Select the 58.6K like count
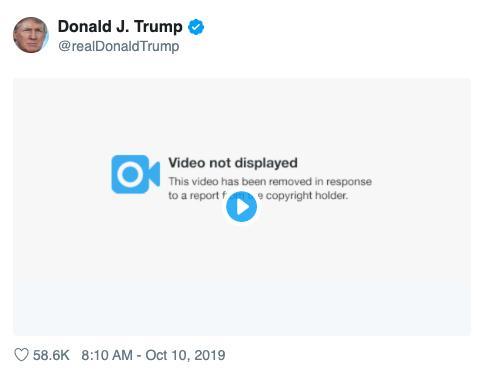Viewport: 485px width, 374px height. [51, 355]
